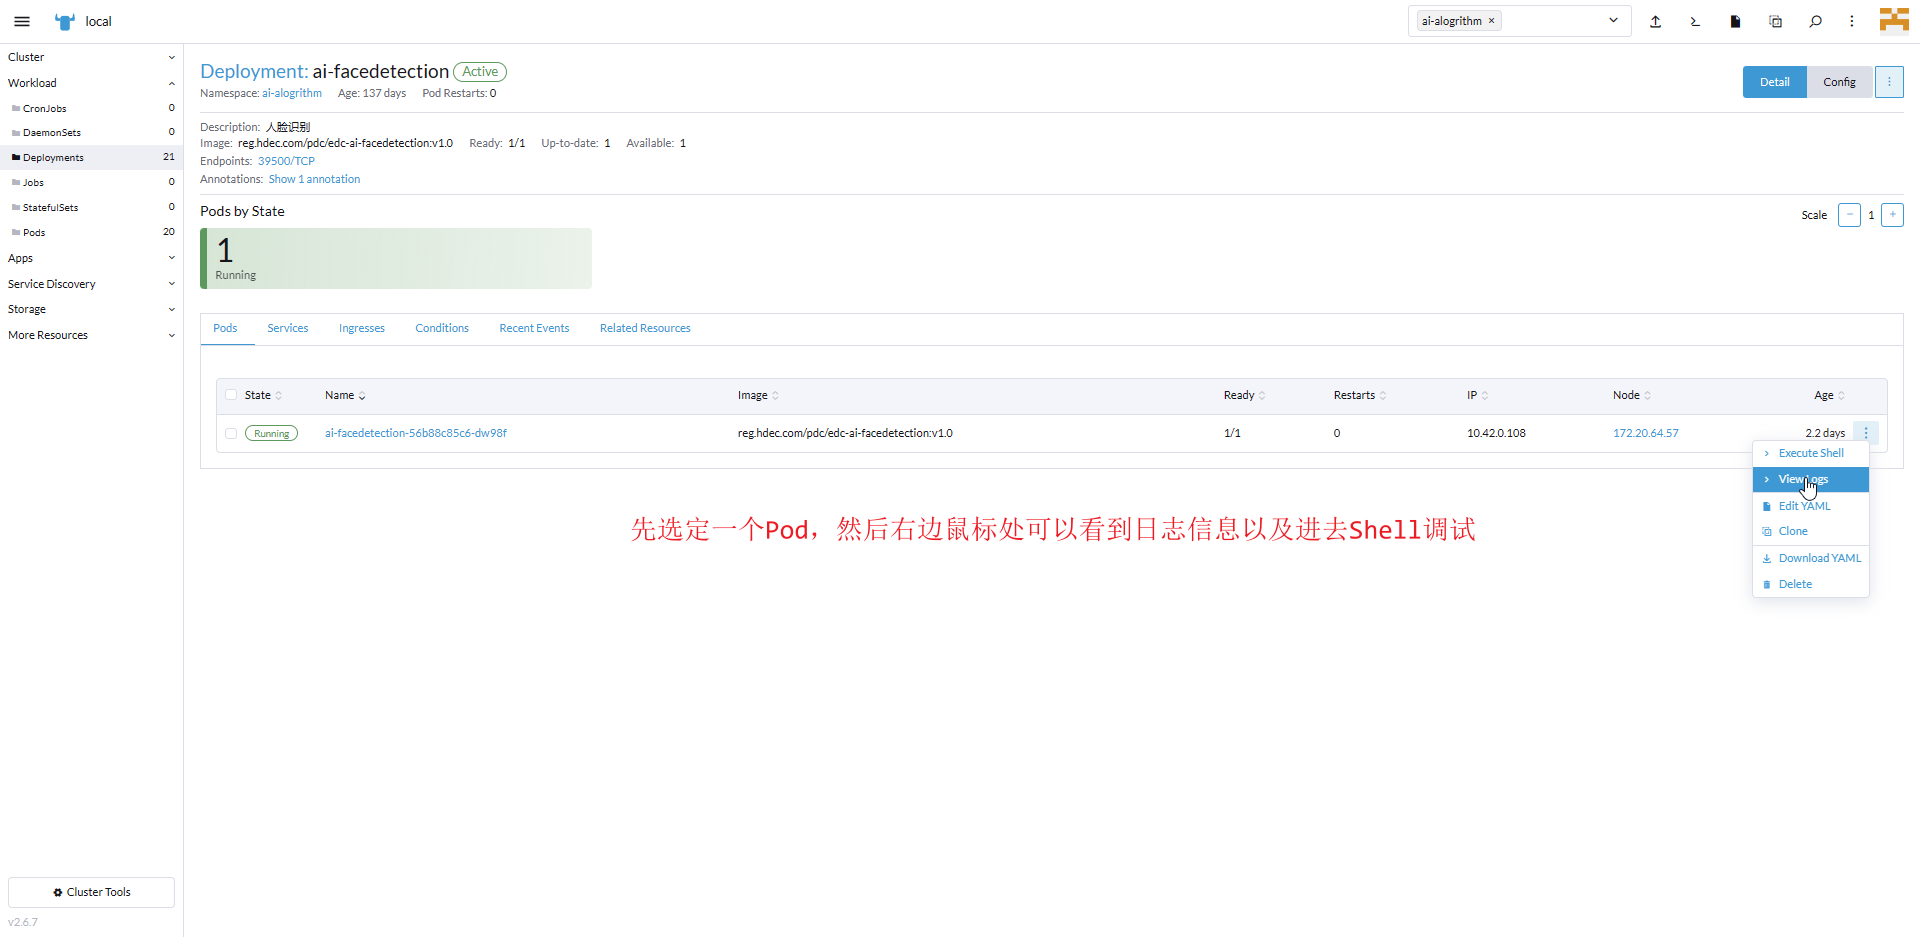Click the 1 Running pods state bar
1920x937 pixels.
tap(396, 258)
